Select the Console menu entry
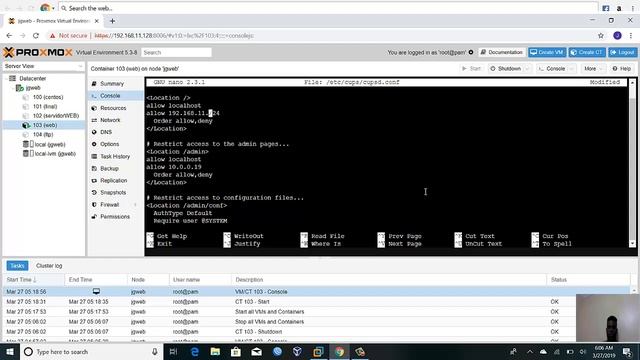This screenshot has height=360, width=640. pos(110,96)
